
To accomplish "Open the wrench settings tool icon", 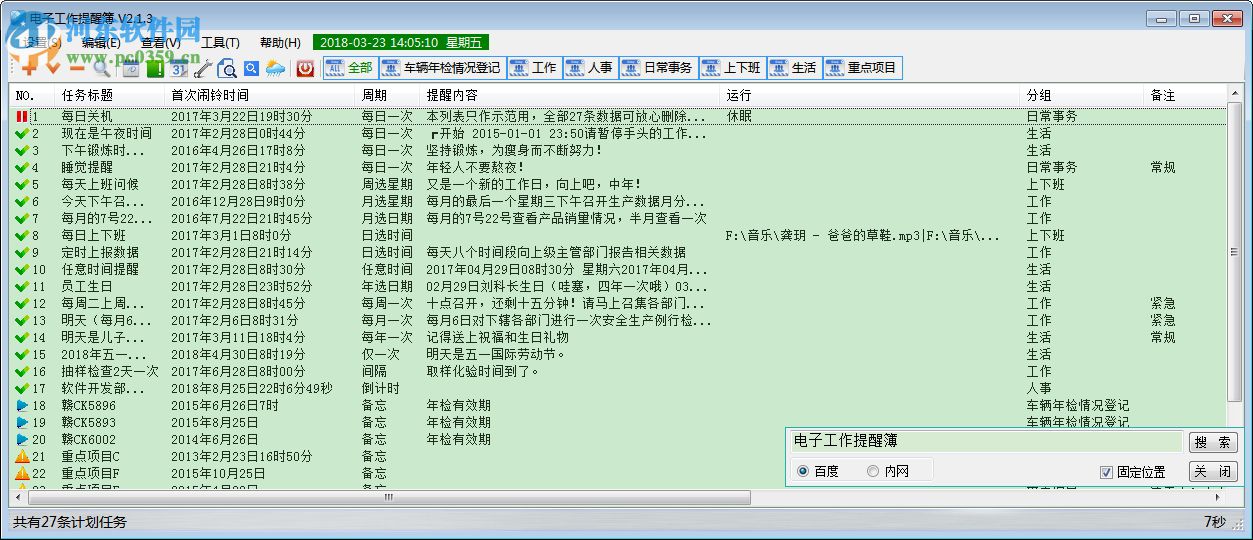I will [x=202, y=69].
